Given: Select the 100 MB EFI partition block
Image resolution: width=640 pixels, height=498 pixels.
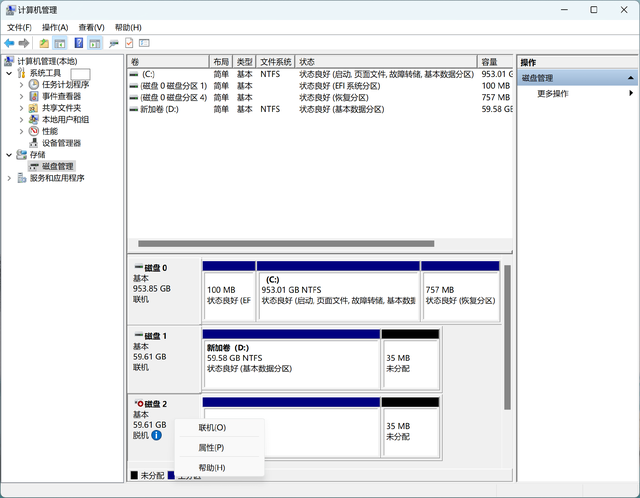Looking at the screenshot, I should [229, 291].
